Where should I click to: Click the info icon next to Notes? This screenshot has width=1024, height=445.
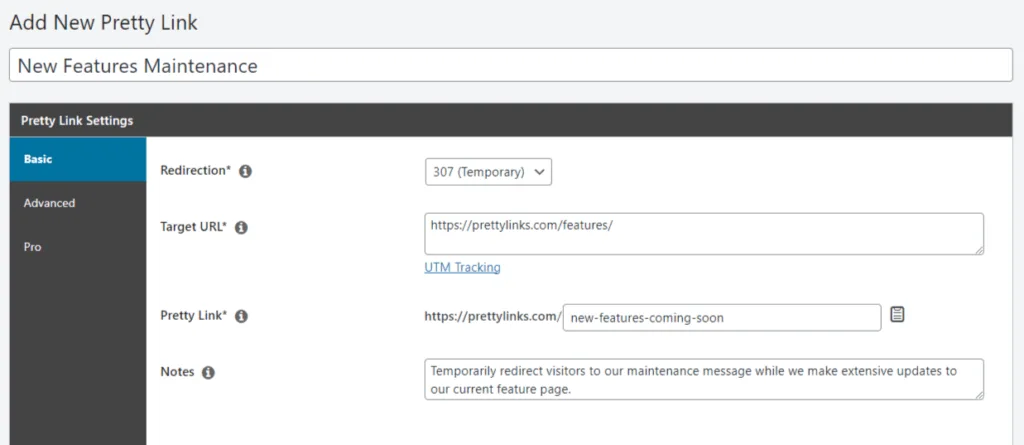click(x=208, y=372)
